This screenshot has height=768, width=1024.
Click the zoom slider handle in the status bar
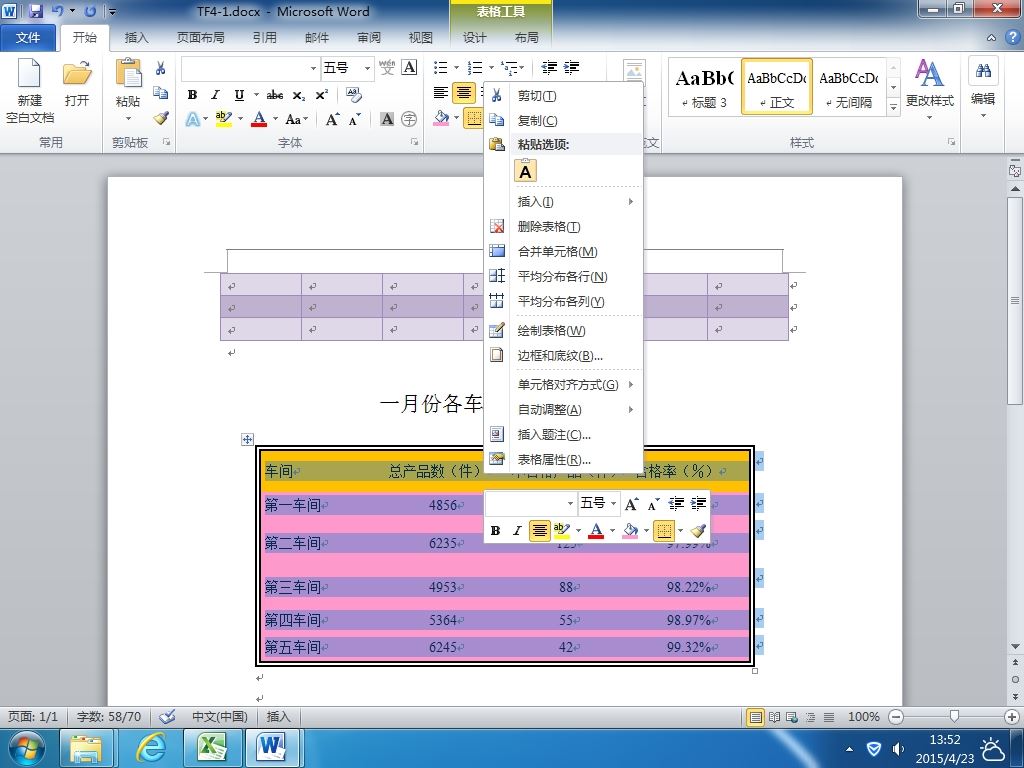(x=954, y=716)
